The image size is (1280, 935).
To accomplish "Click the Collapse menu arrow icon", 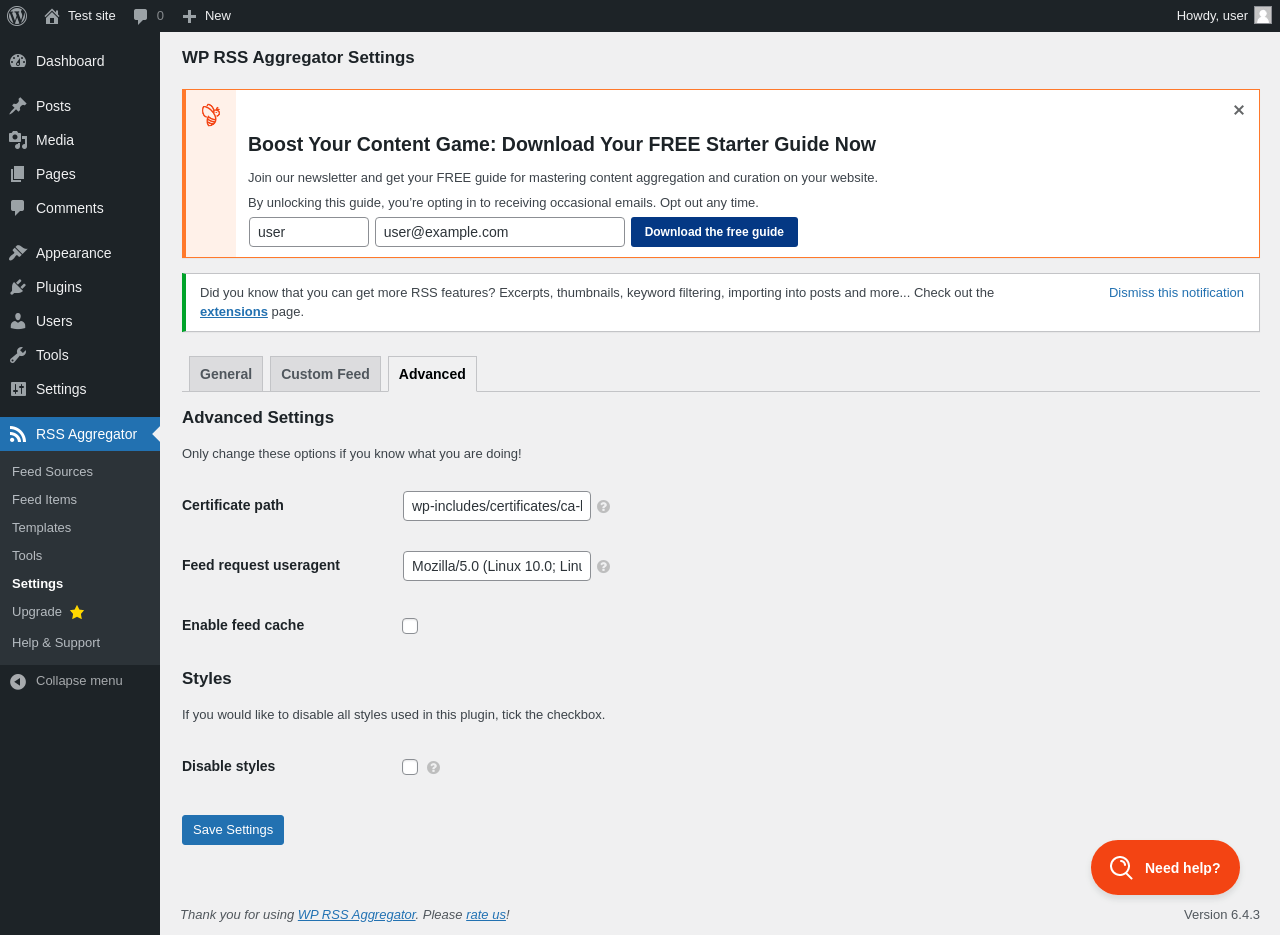I will point(18,681).
